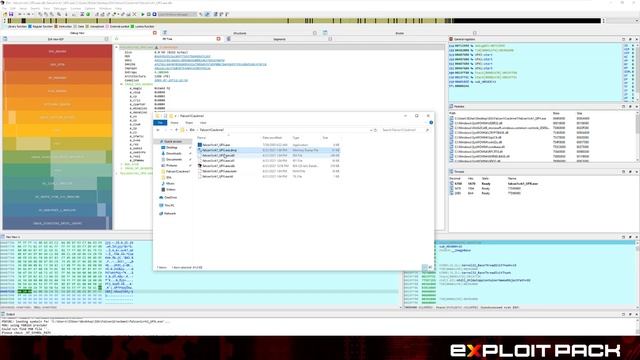The width and height of the screenshot is (640, 360).
Task: Sort files by Date modified column
Action: click(272, 138)
